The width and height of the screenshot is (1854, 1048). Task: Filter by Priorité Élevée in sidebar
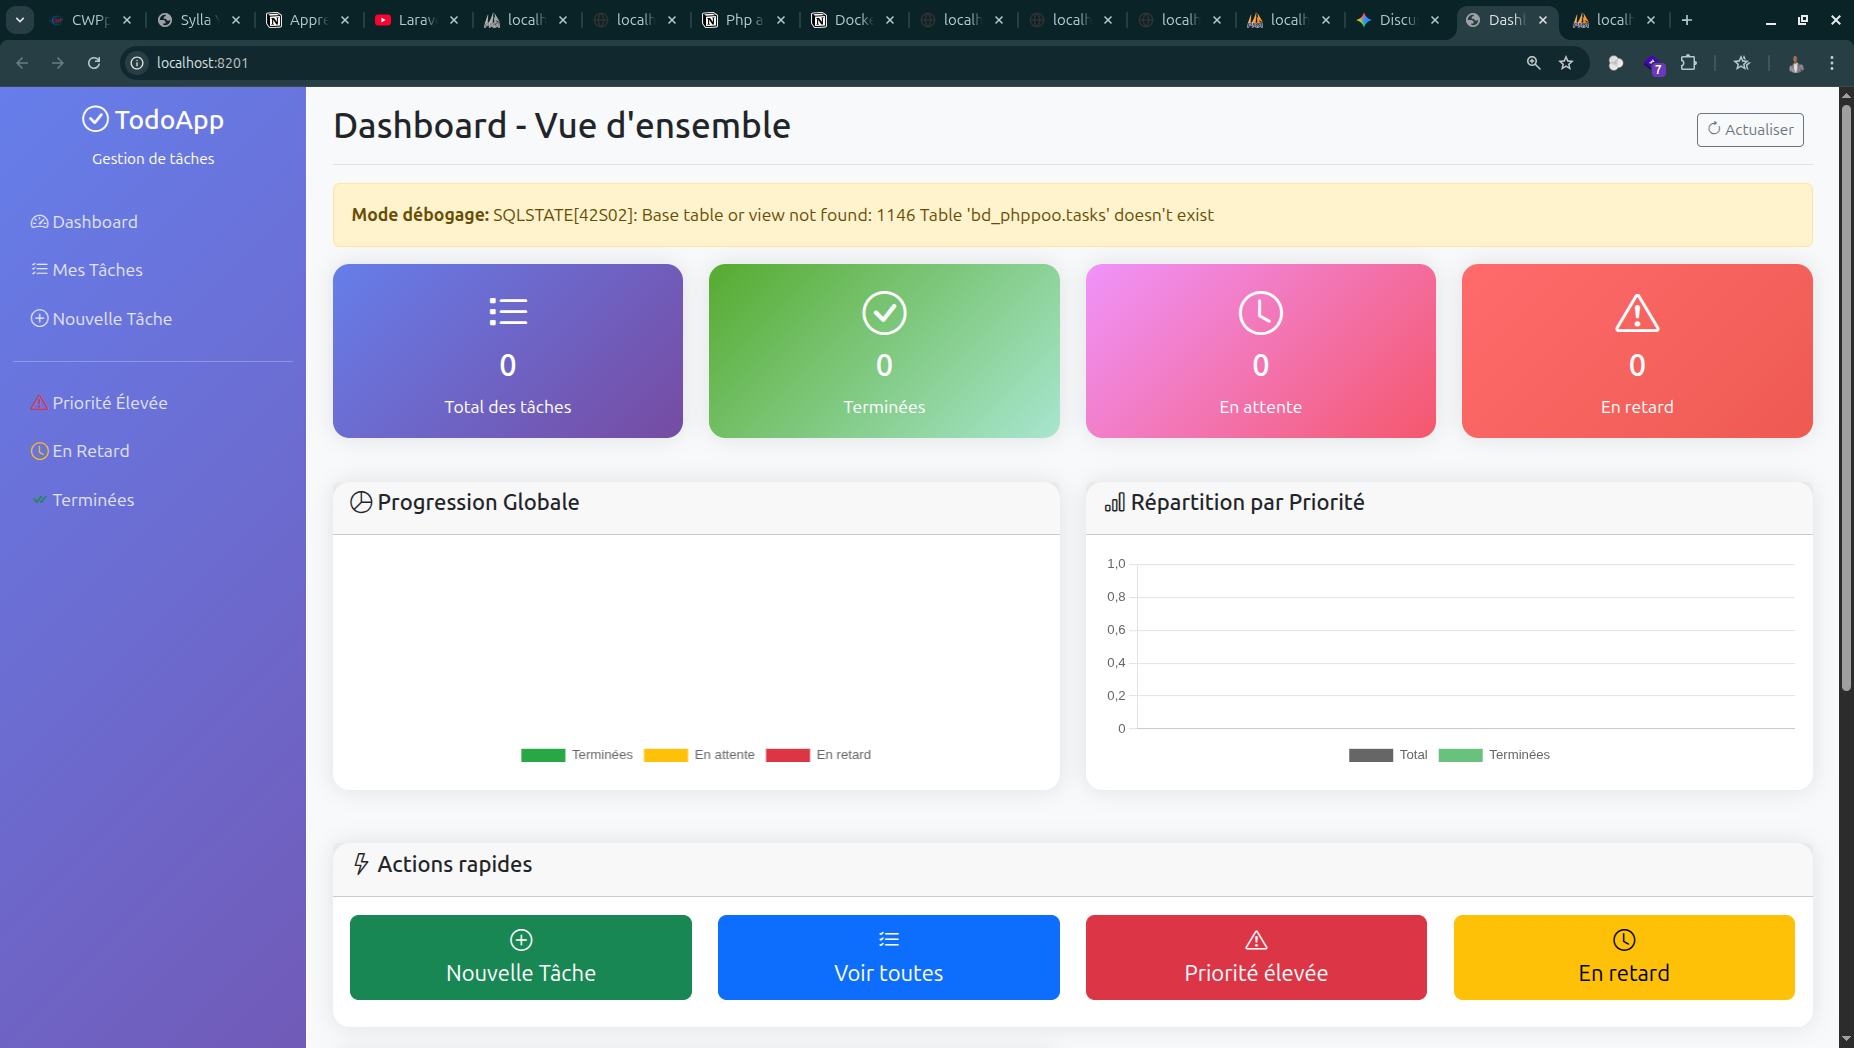99,403
